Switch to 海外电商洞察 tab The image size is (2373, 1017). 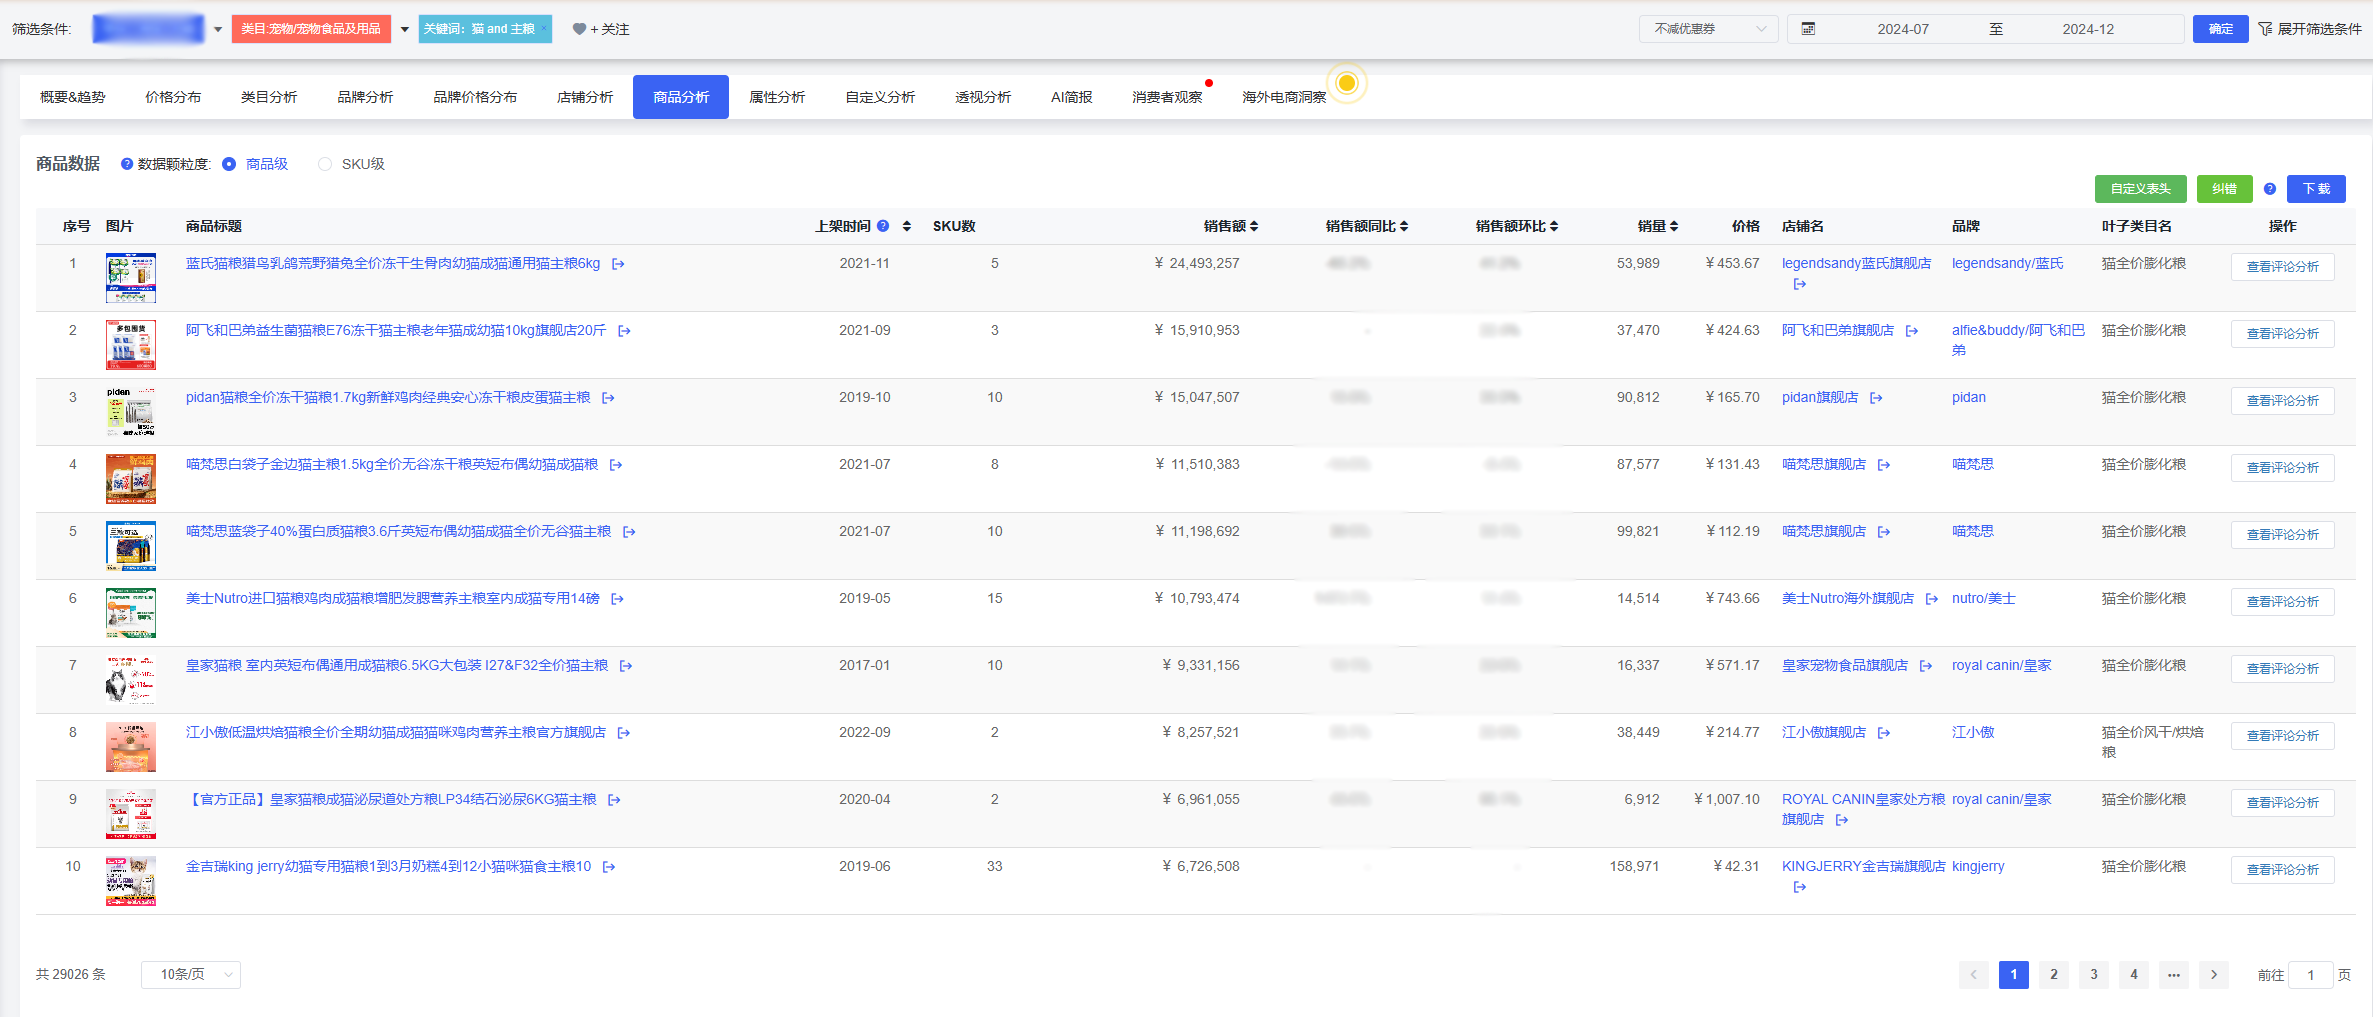pos(1284,97)
